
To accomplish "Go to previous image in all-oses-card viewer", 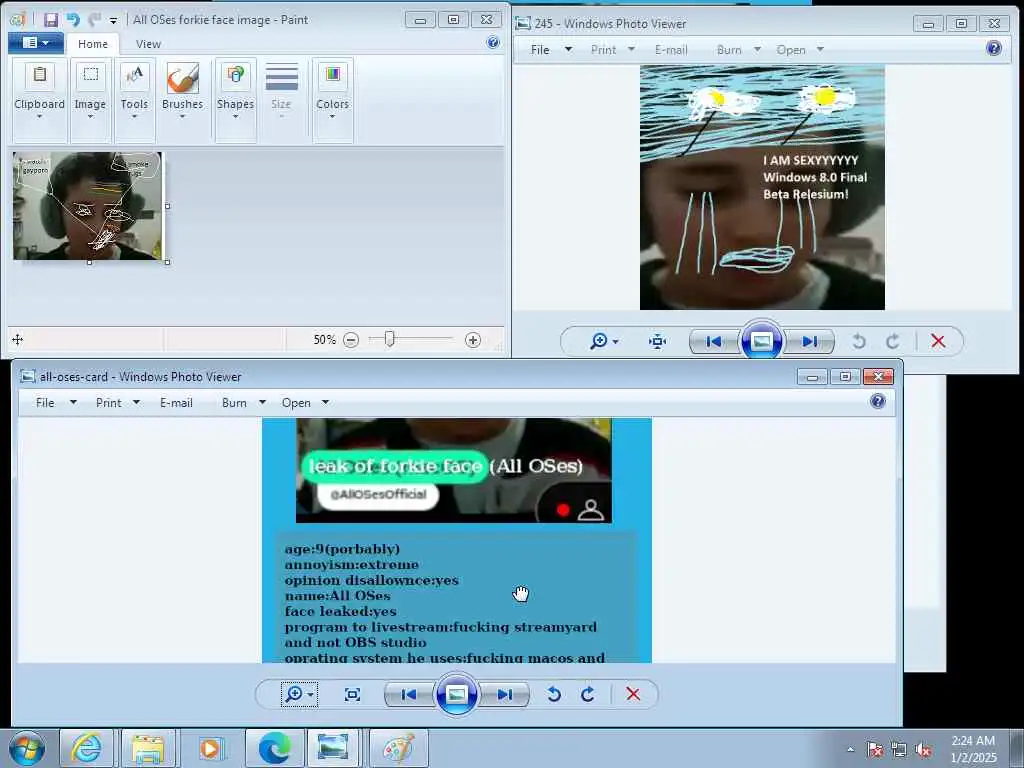I will coord(409,694).
